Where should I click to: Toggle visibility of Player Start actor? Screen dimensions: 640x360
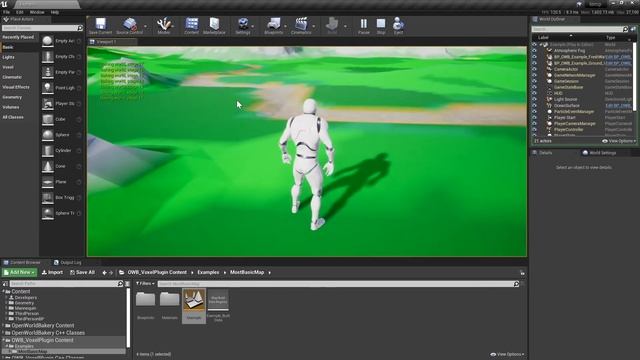[x=534, y=118]
